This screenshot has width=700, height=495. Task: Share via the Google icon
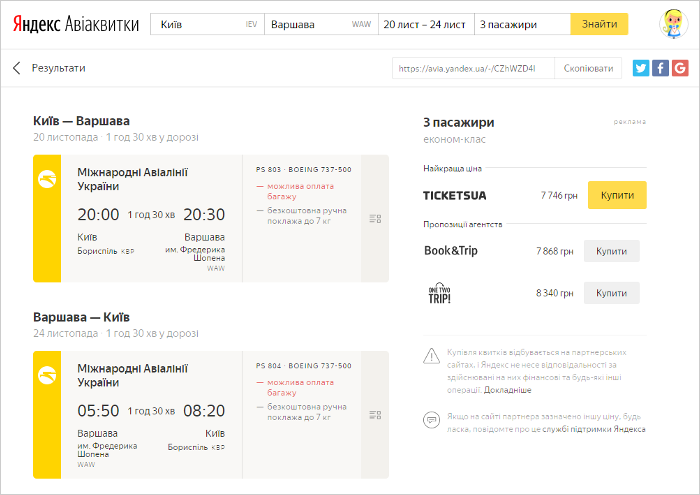tap(680, 68)
